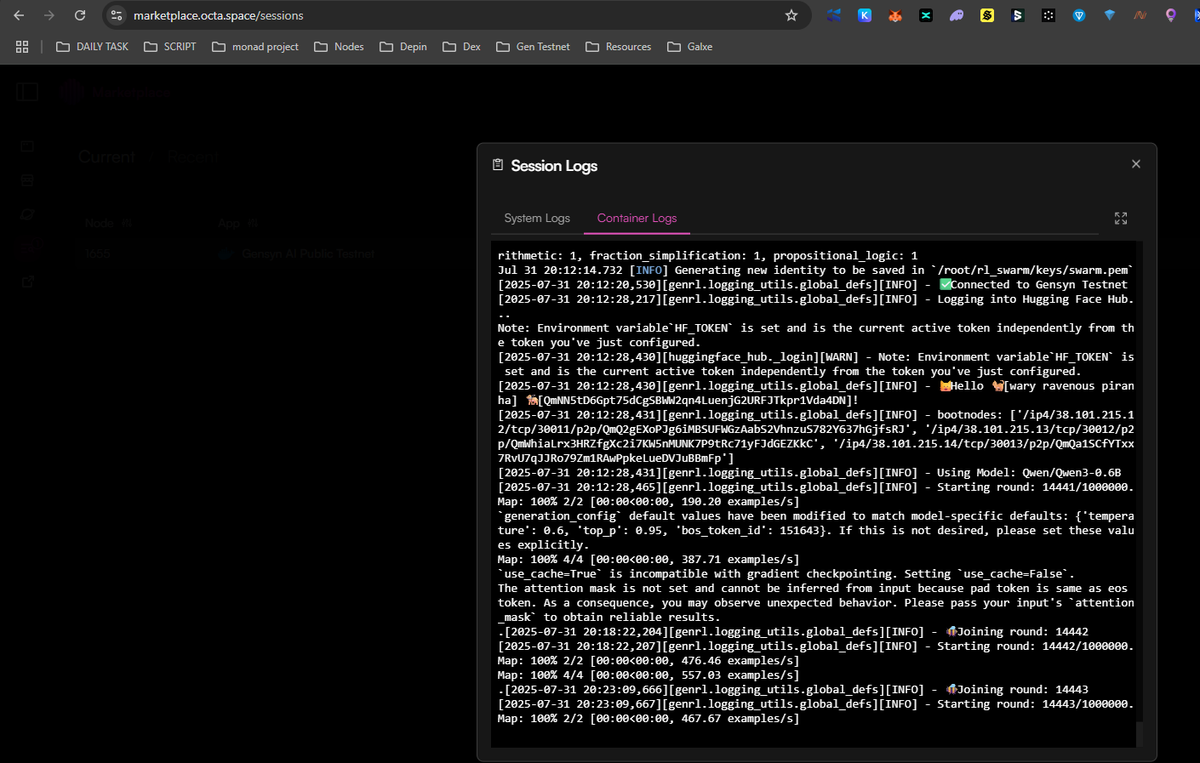Bookmark this page with the star icon
Viewport: 1200px width, 763px height.
pos(791,15)
